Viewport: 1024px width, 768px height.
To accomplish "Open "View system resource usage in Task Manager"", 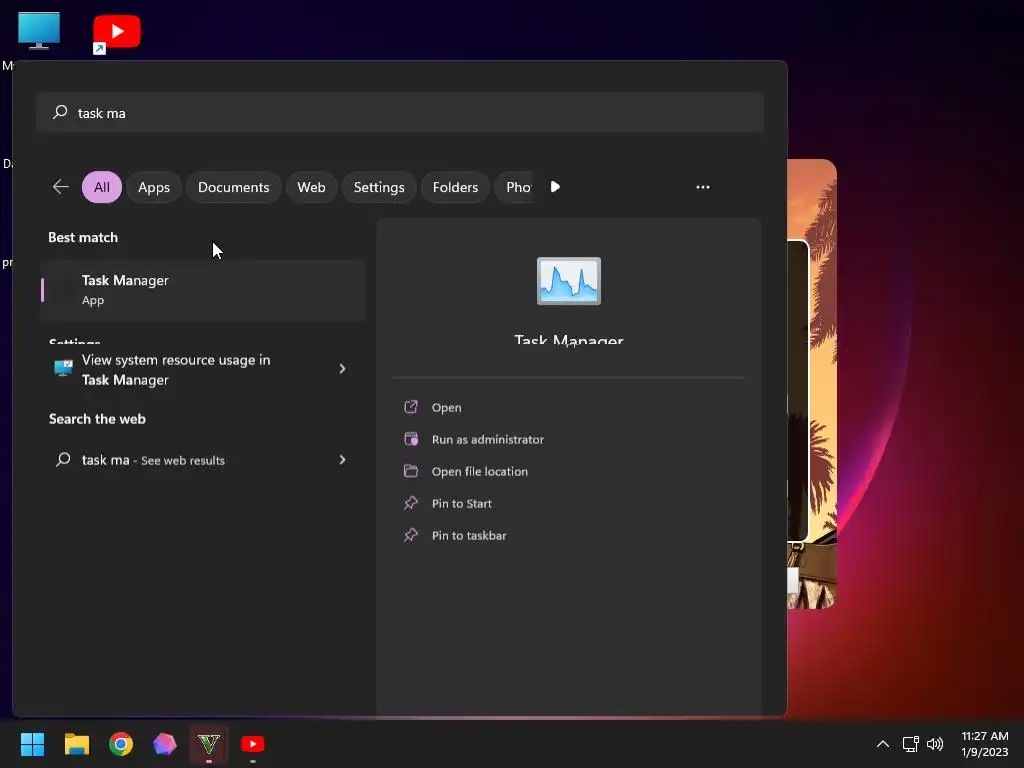I will coord(202,370).
